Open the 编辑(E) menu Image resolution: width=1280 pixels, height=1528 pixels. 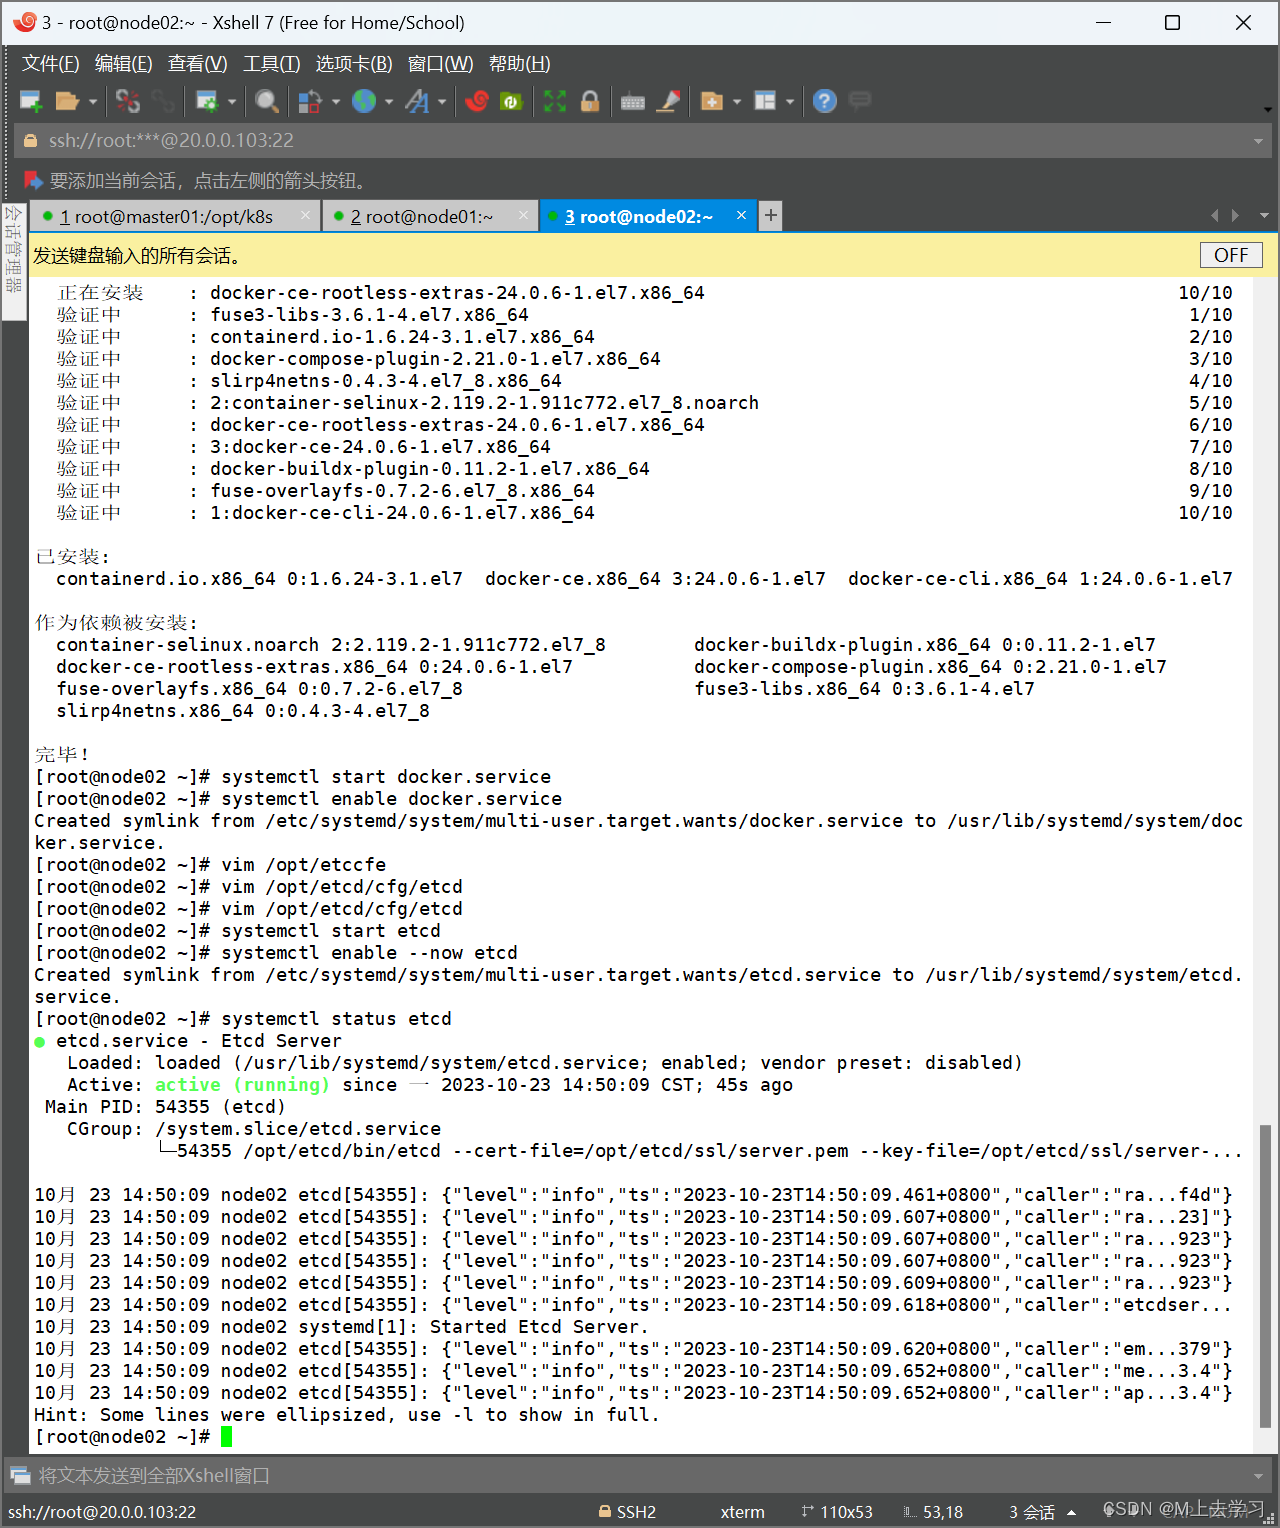tap(124, 64)
